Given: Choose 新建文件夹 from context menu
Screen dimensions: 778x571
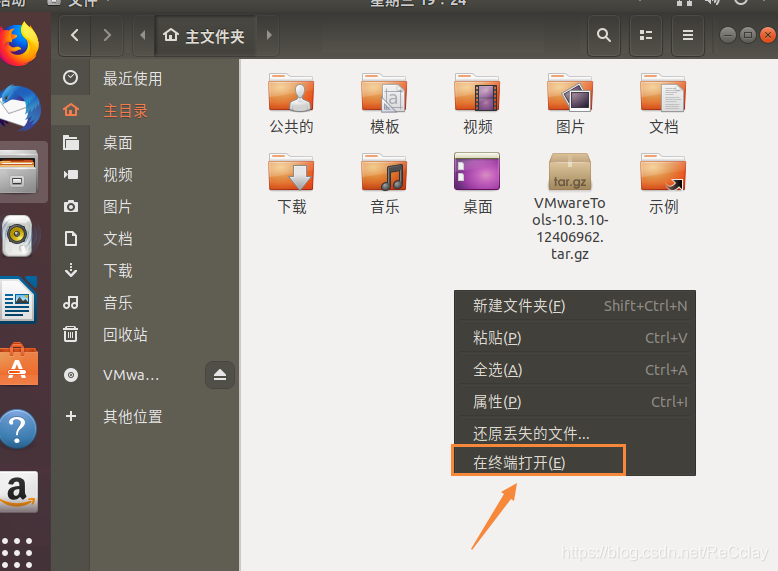Looking at the screenshot, I should coord(575,306).
